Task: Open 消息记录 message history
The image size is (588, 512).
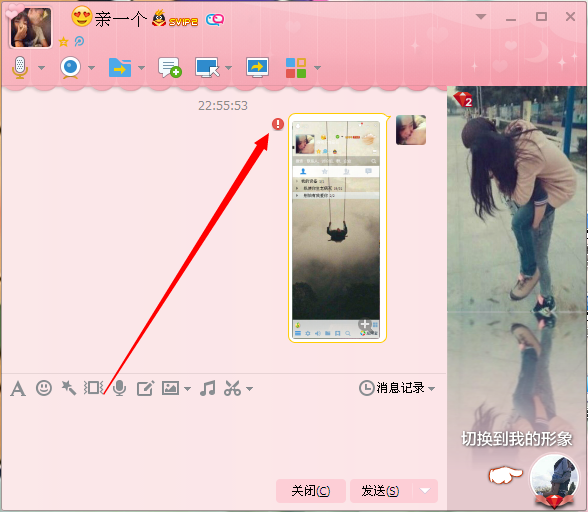Action: pos(392,388)
